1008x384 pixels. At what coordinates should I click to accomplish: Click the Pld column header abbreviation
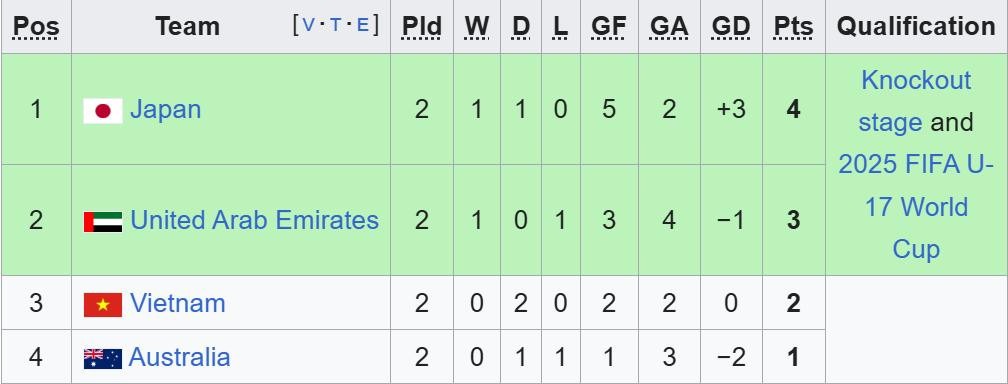tap(422, 26)
